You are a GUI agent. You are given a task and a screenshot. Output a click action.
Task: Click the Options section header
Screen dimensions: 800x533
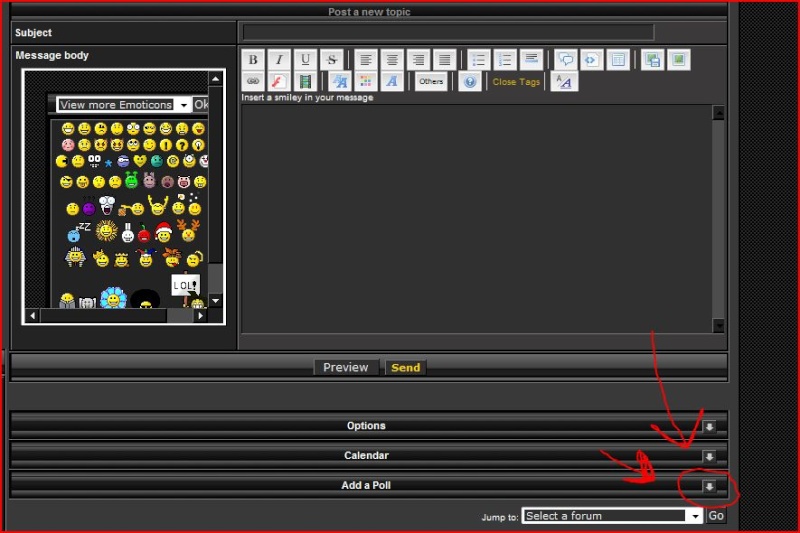coord(366,426)
